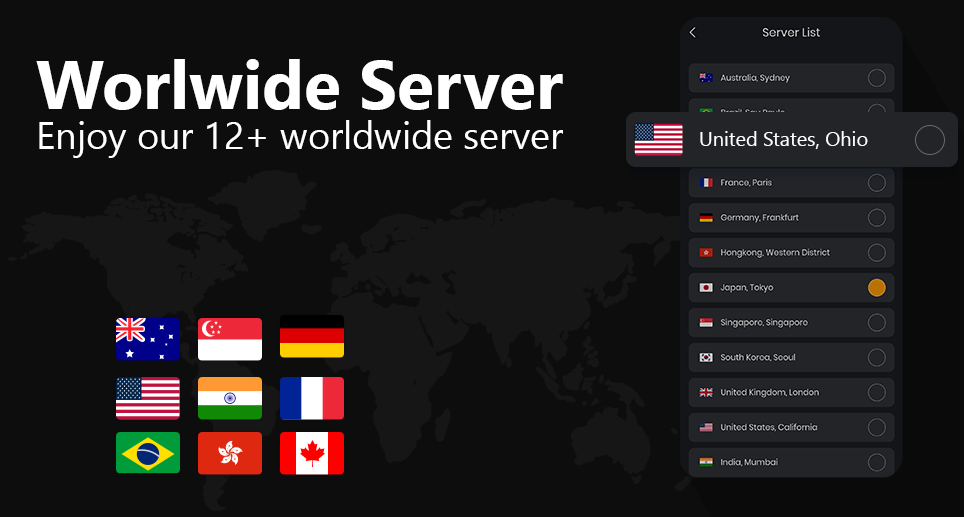This screenshot has height=517, width=964.
Task: Choose the 'France, Paris' server label
Action: [x=746, y=183]
